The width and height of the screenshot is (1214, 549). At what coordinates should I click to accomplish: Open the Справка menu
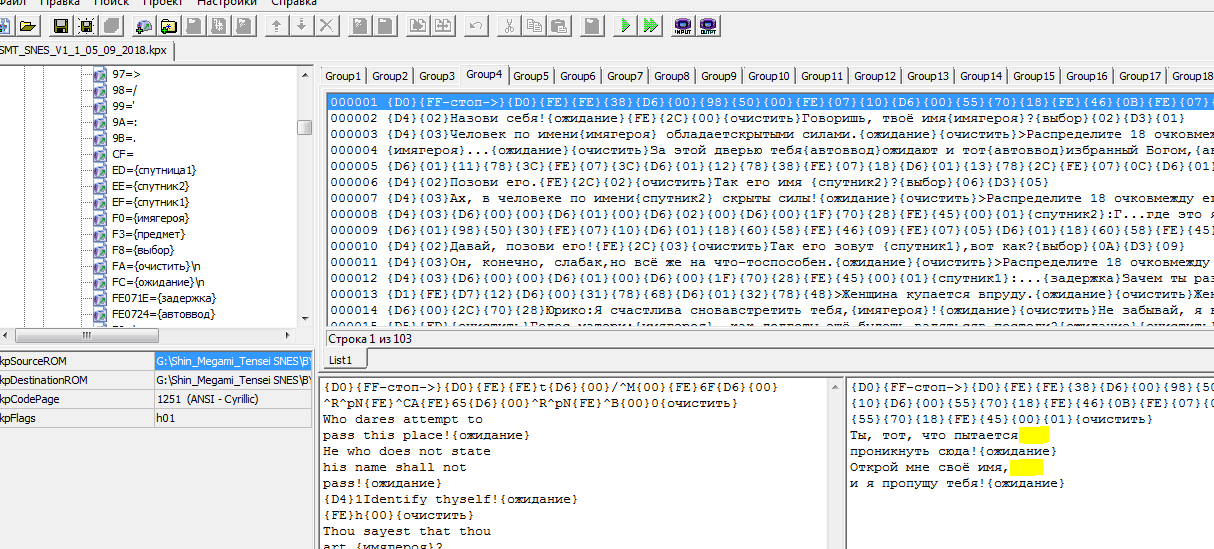(x=294, y=4)
